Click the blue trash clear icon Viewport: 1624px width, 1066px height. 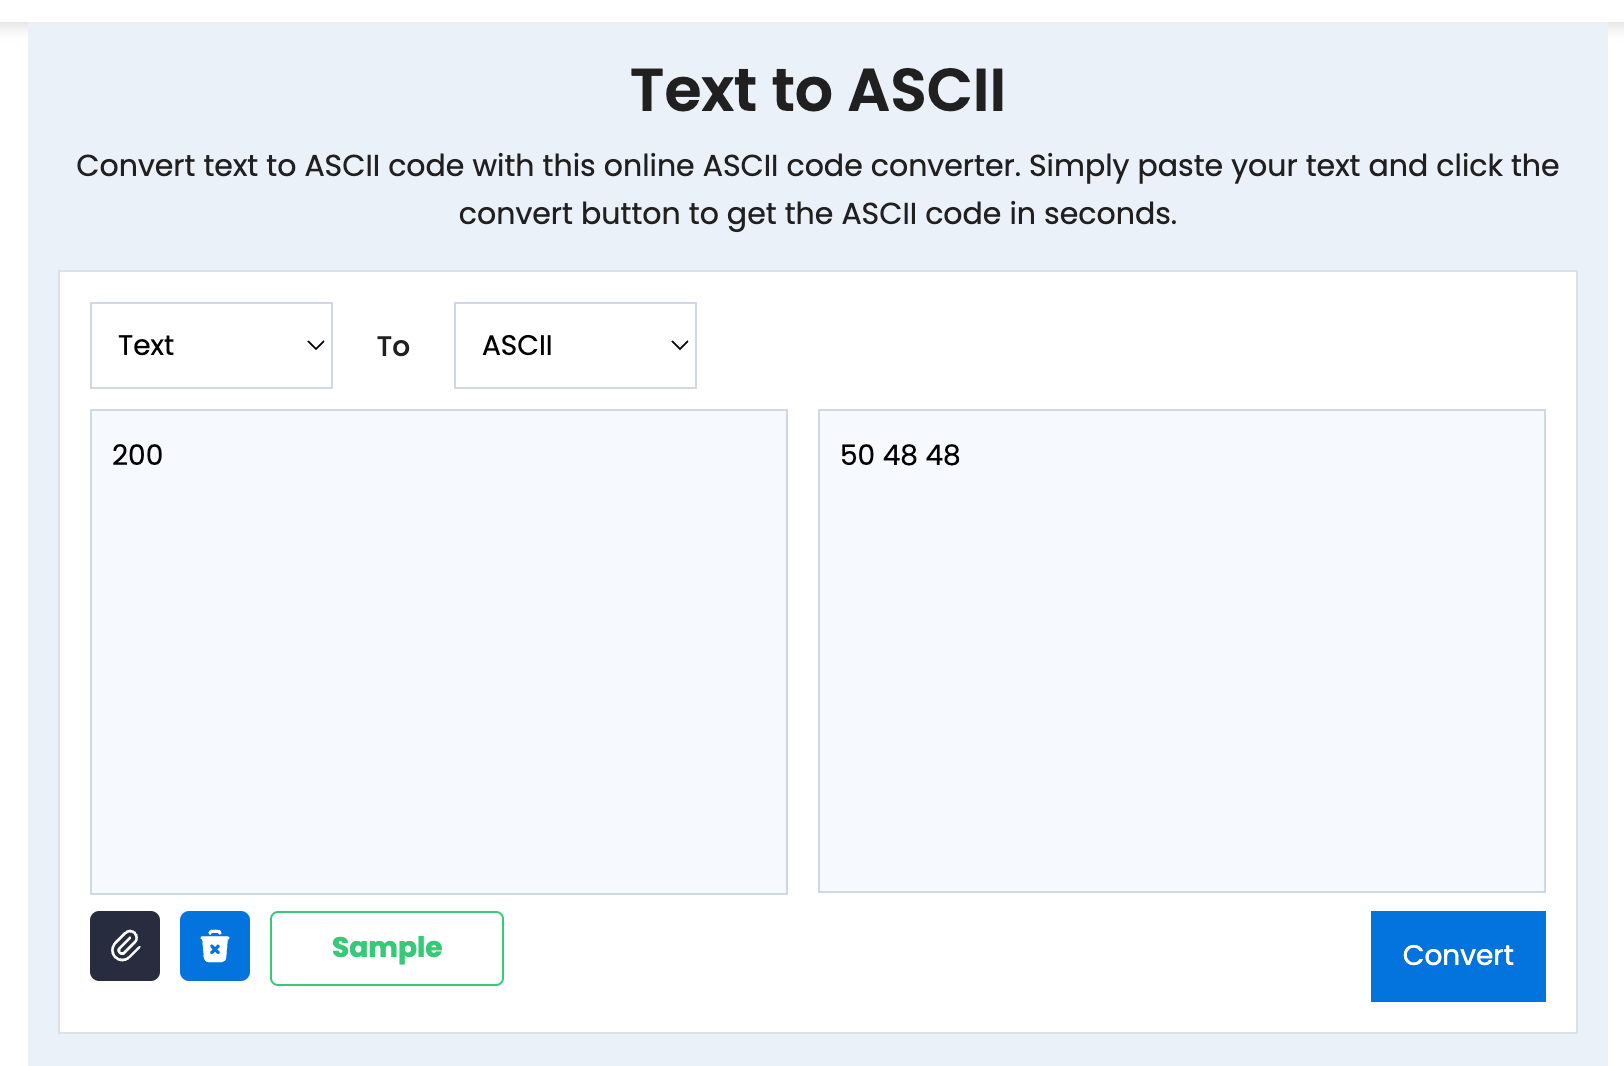pyautogui.click(x=215, y=946)
